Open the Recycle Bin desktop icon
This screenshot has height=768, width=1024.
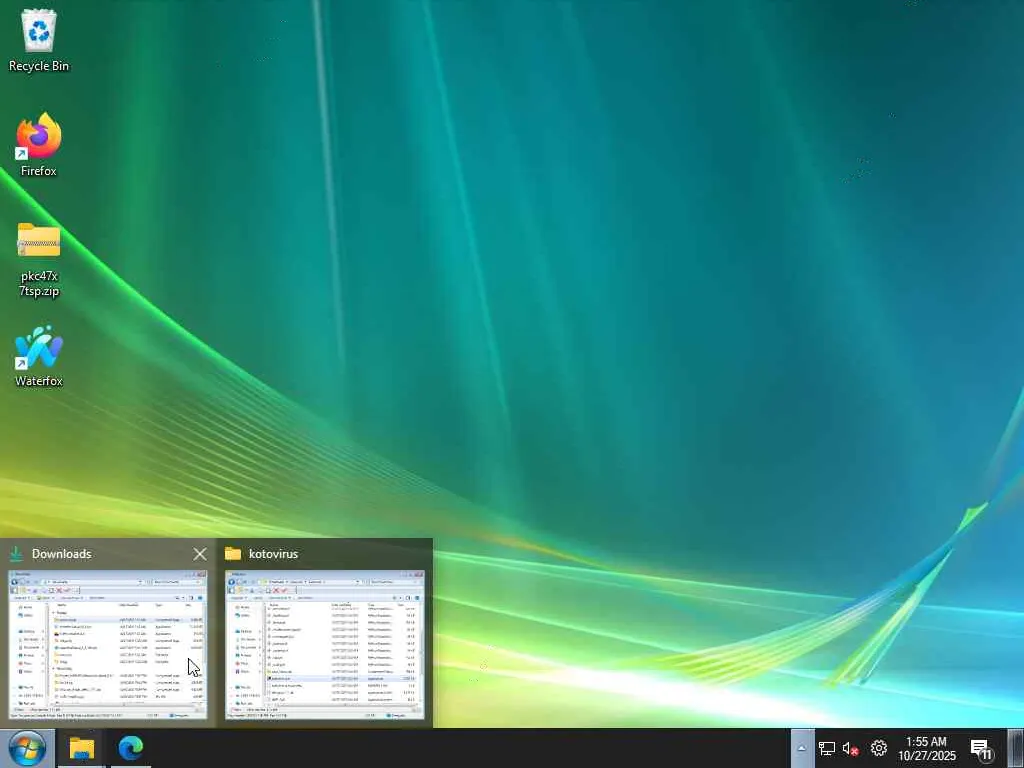39,40
